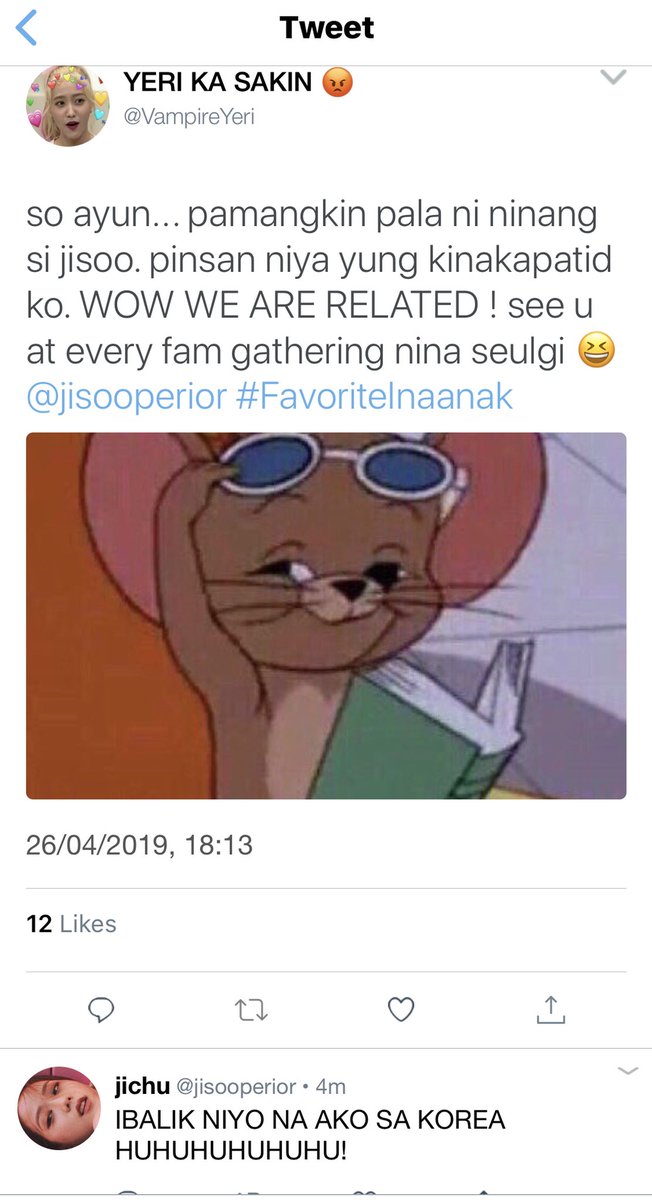This screenshot has width=652, height=1200.
Task: Open the Jerry mouse meme image
Action: coord(326,615)
